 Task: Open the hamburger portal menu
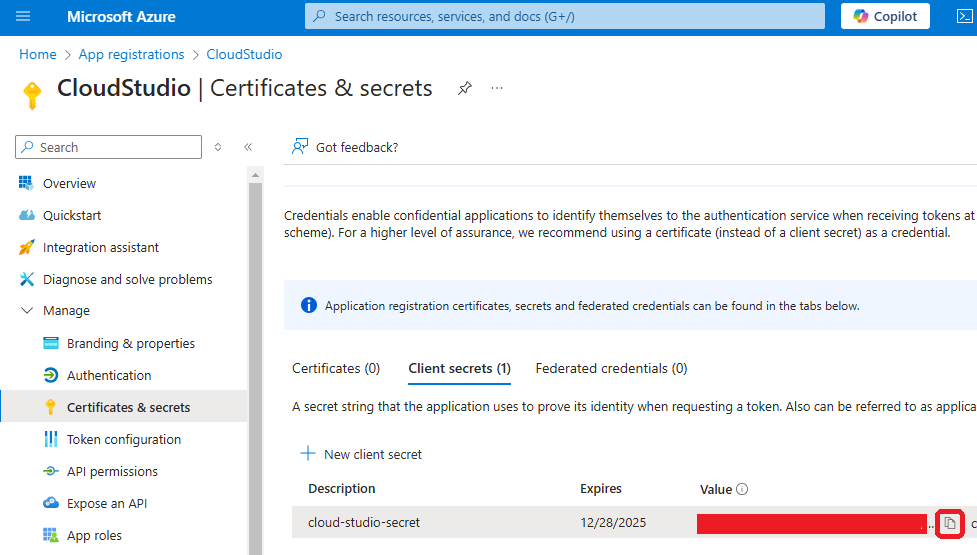[x=24, y=17]
